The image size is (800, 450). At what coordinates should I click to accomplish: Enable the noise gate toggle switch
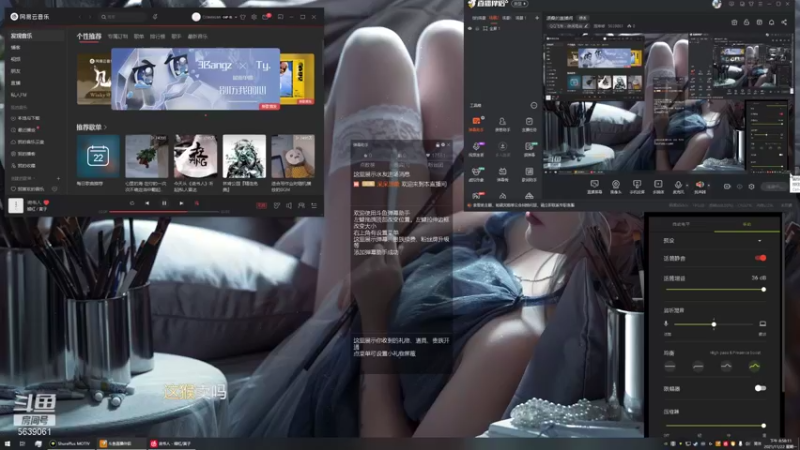pos(760,388)
